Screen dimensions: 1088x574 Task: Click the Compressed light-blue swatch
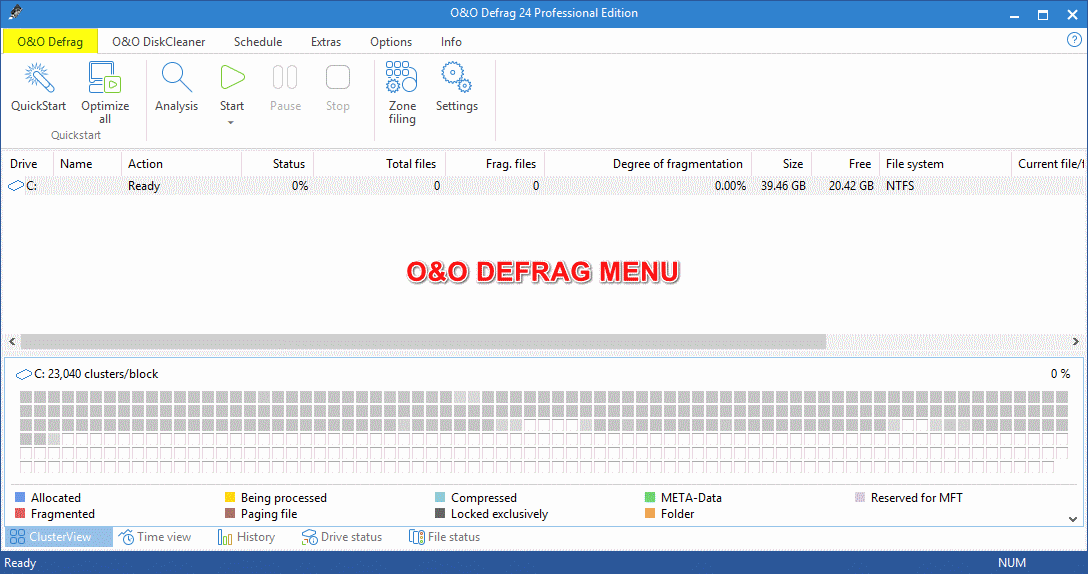click(x=440, y=497)
